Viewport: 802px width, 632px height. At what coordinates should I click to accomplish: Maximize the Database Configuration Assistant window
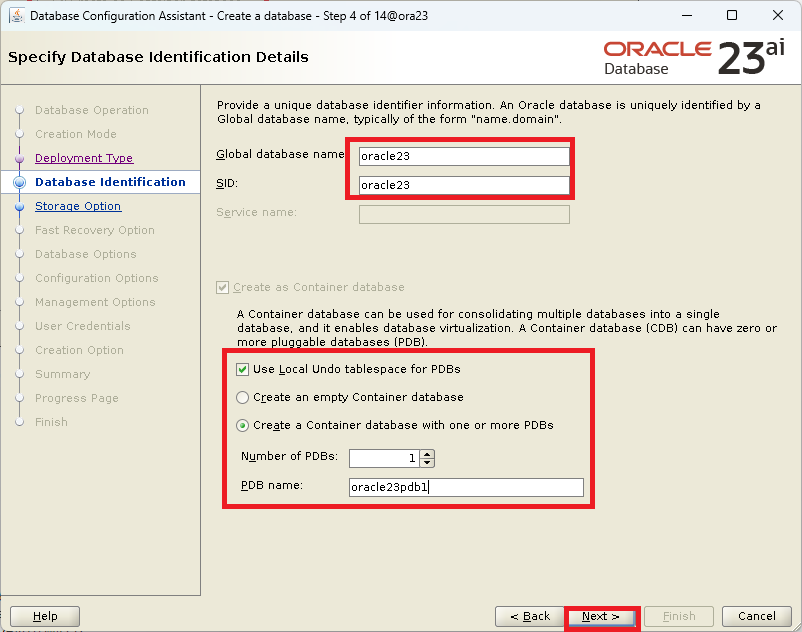coord(732,15)
